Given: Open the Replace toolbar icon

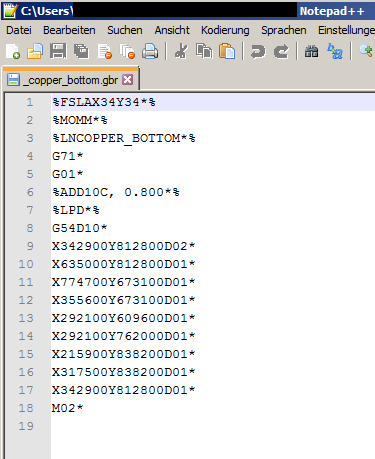Looking at the screenshot, I should (x=335, y=52).
